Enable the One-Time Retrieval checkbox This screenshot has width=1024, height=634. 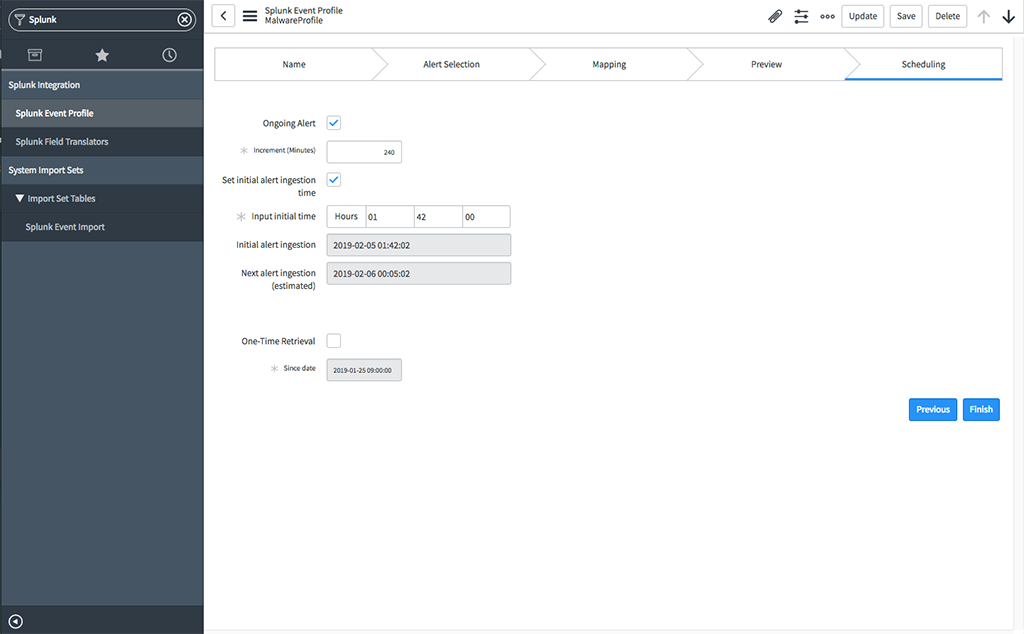[x=334, y=341]
